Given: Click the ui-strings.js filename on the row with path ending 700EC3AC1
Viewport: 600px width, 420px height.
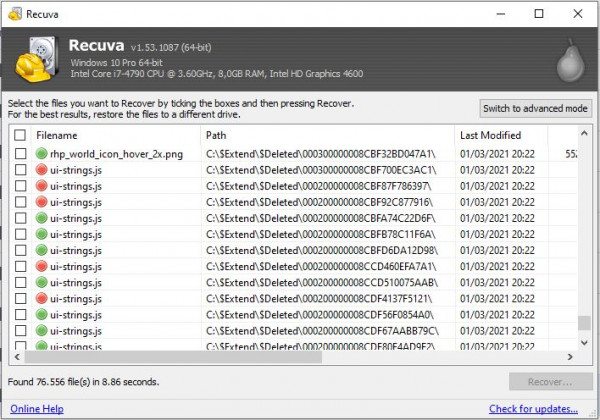Looking at the screenshot, I should click(76, 170).
